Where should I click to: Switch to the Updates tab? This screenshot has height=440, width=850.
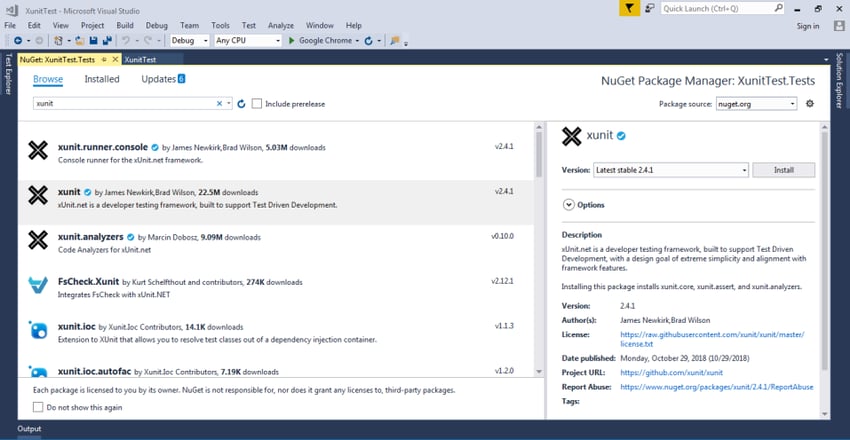tap(163, 79)
